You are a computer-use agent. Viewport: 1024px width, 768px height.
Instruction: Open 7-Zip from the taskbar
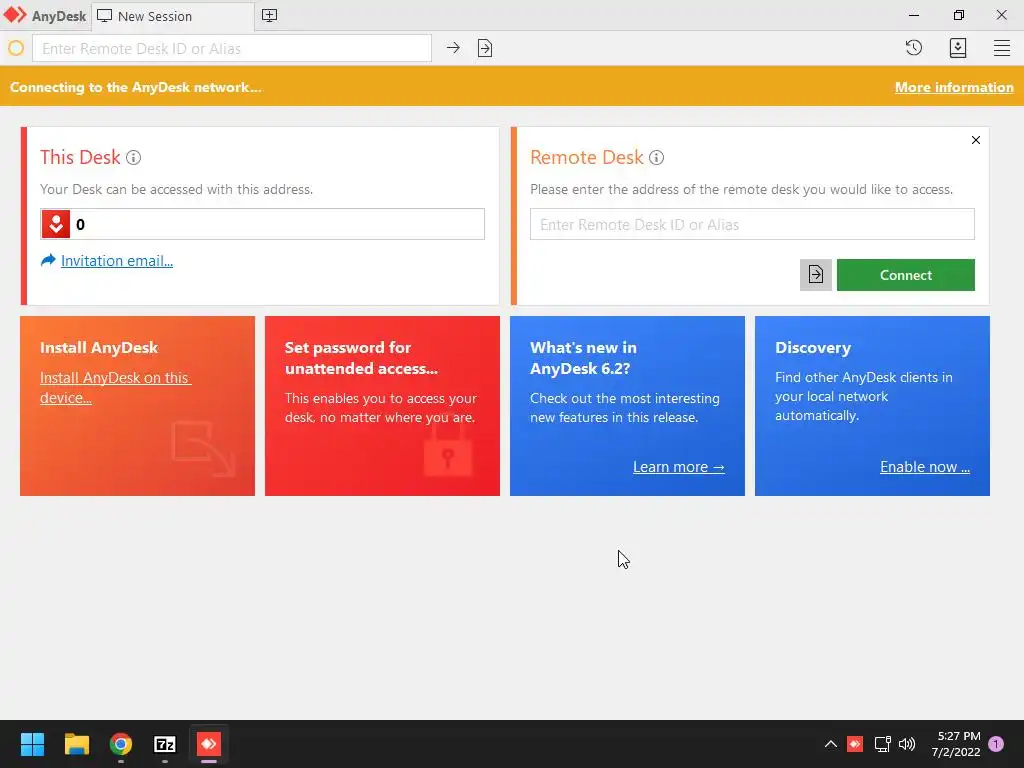165,744
